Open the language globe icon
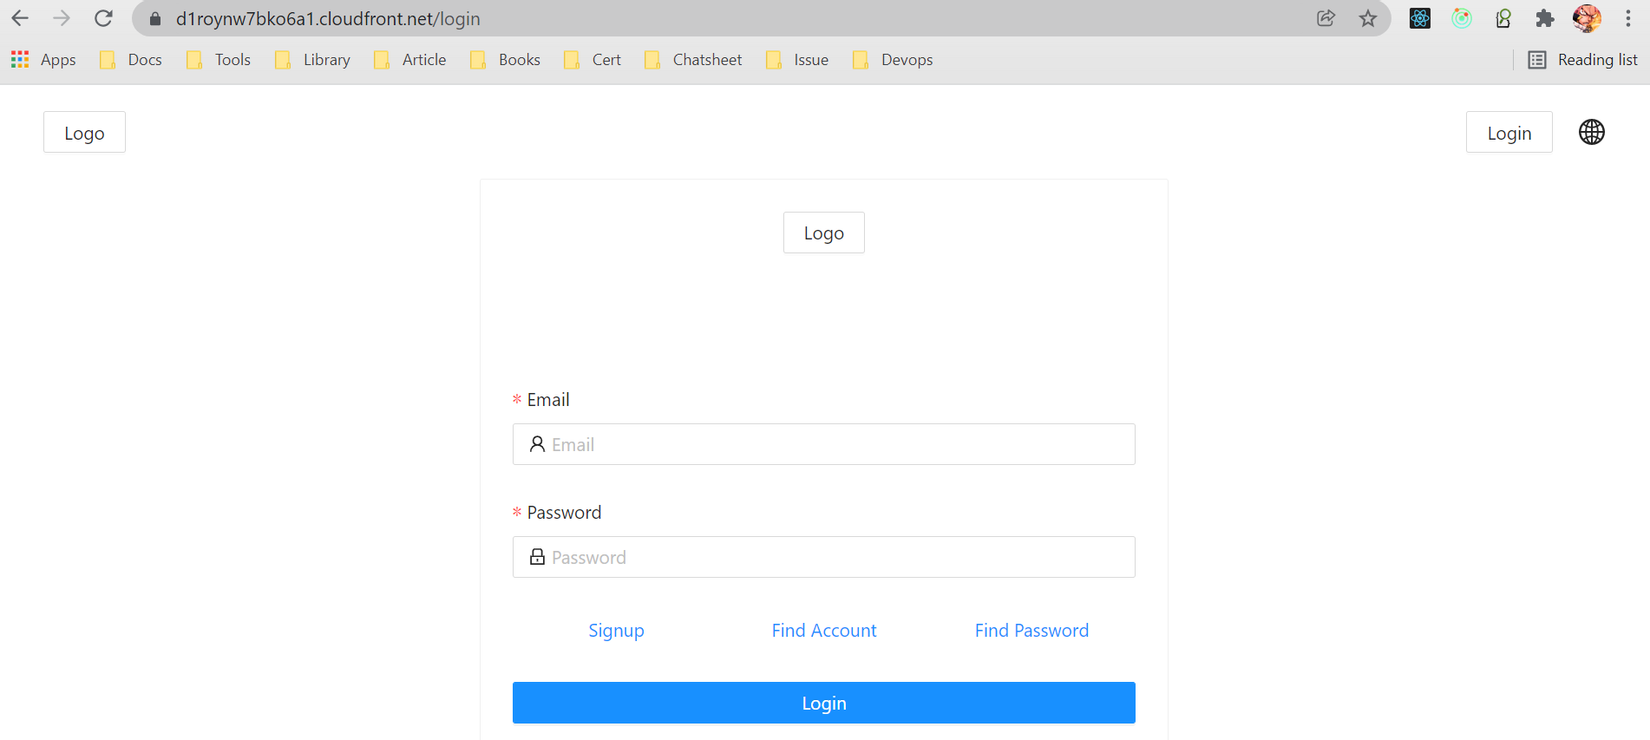The image size is (1650, 740). [x=1592, y=132]
